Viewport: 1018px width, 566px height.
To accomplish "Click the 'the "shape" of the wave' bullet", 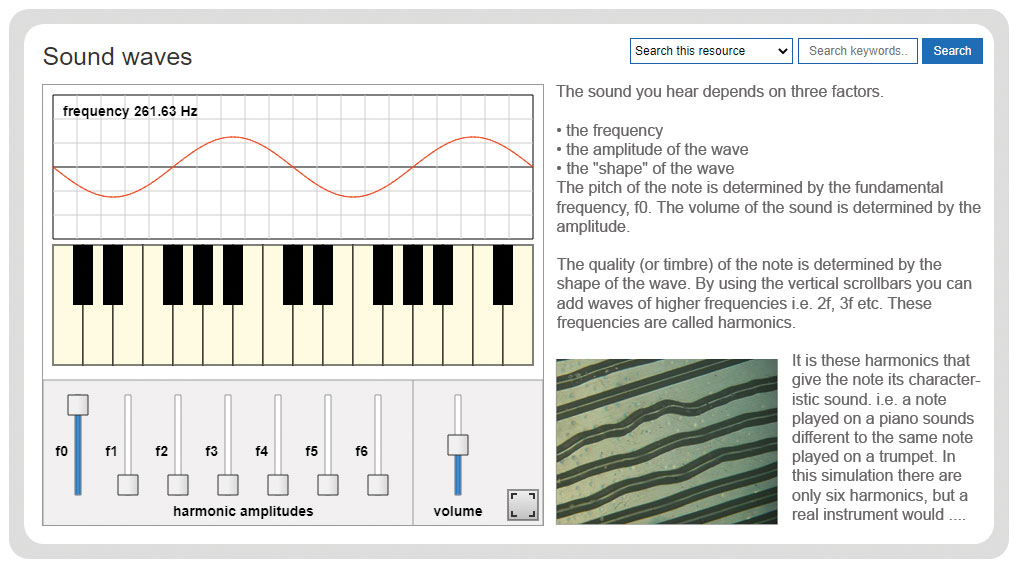I will point(650,168).
